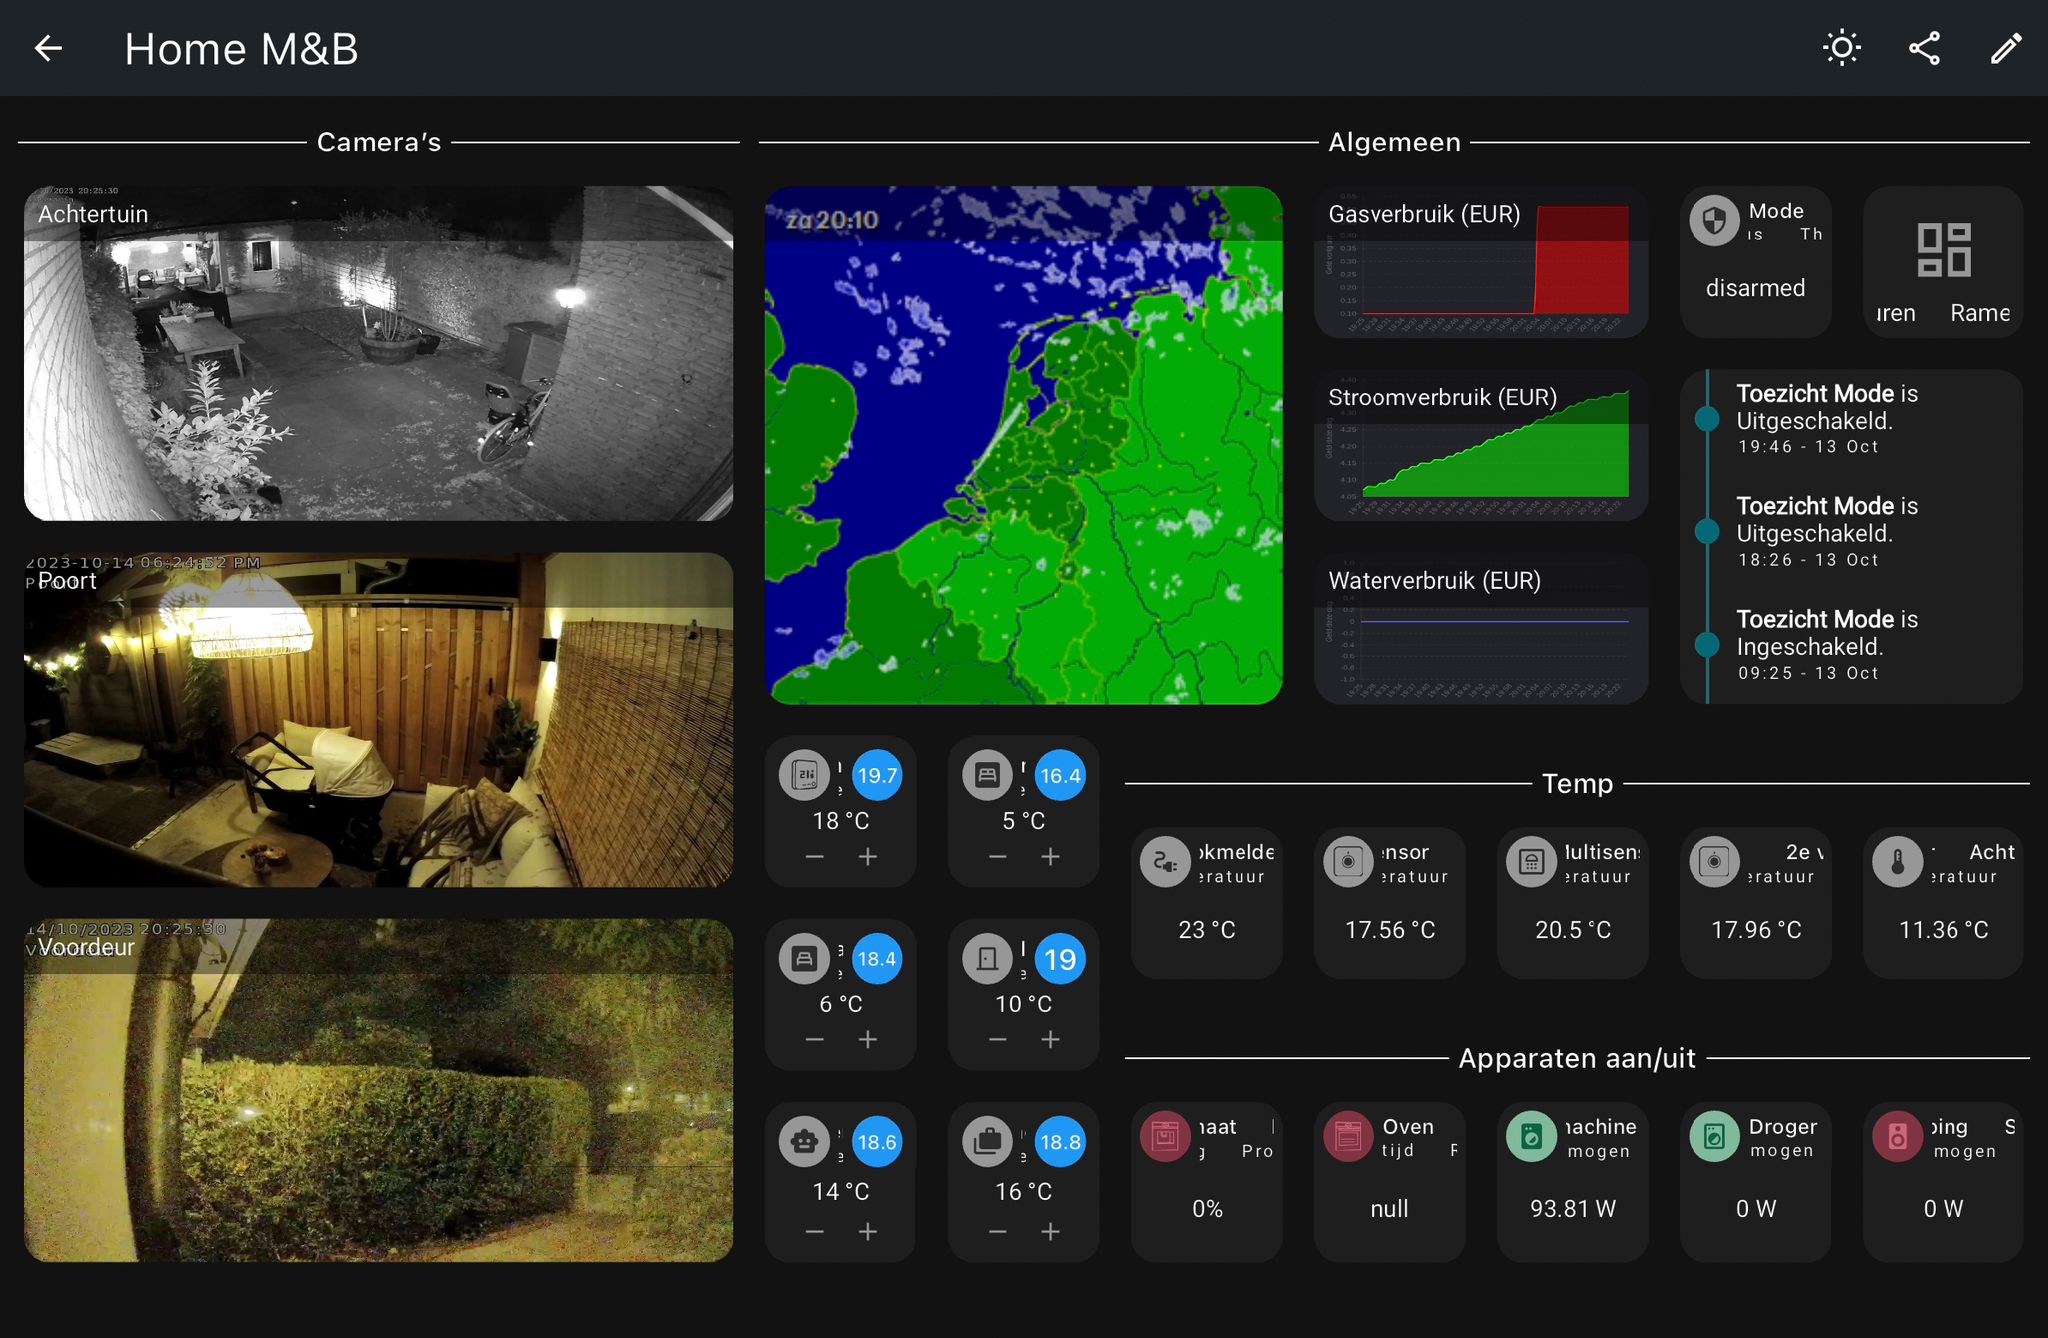Raise the 6 °C thermostat with plus
The image size is (2048, 1338).
tap(868, 1040)
